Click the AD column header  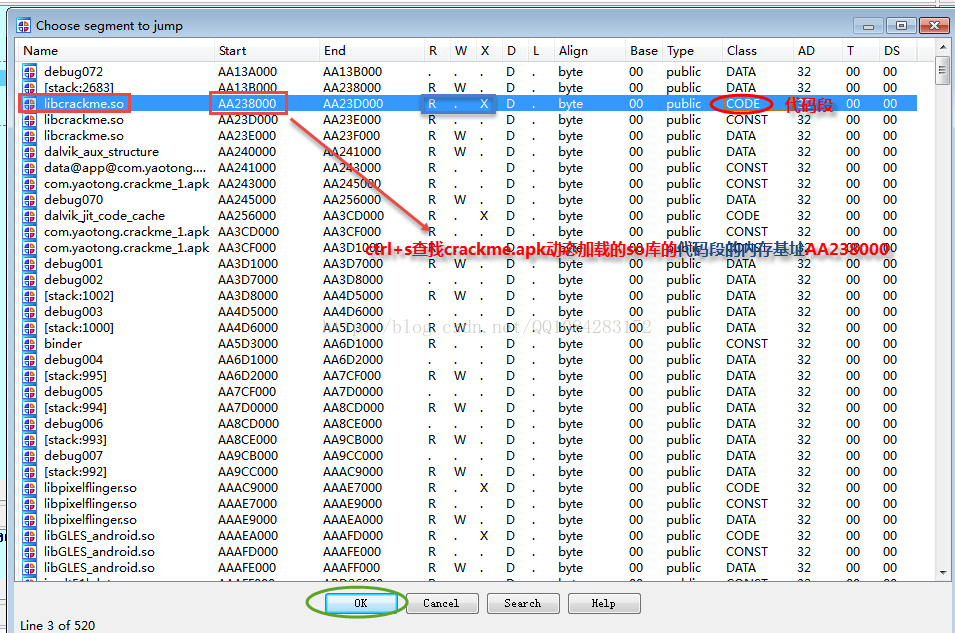[x=817, y=51]
